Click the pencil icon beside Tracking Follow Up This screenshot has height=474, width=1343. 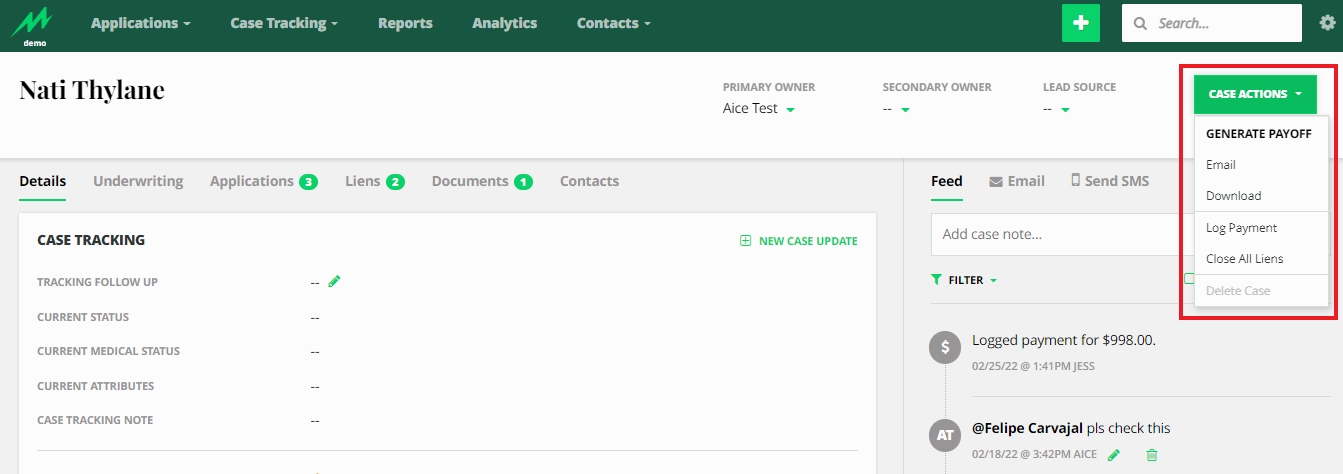pos(335,282)
